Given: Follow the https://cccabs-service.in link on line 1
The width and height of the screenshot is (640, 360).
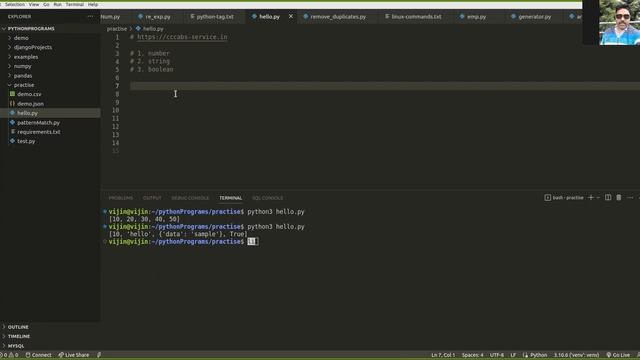Looking at the screenshot, I should [182, 37].
